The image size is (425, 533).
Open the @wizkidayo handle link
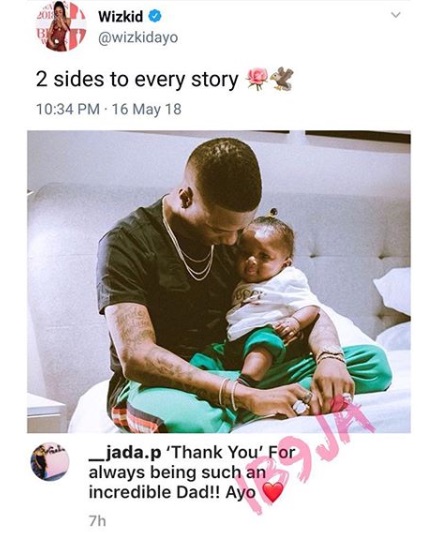[x=138, y=38]
